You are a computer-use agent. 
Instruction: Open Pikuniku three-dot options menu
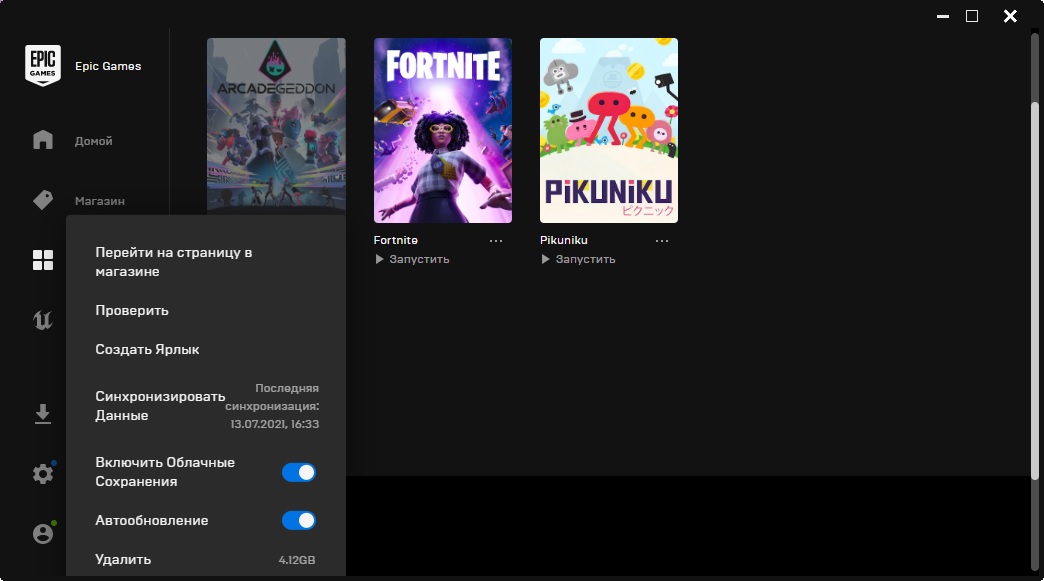[x=662, y=241]
